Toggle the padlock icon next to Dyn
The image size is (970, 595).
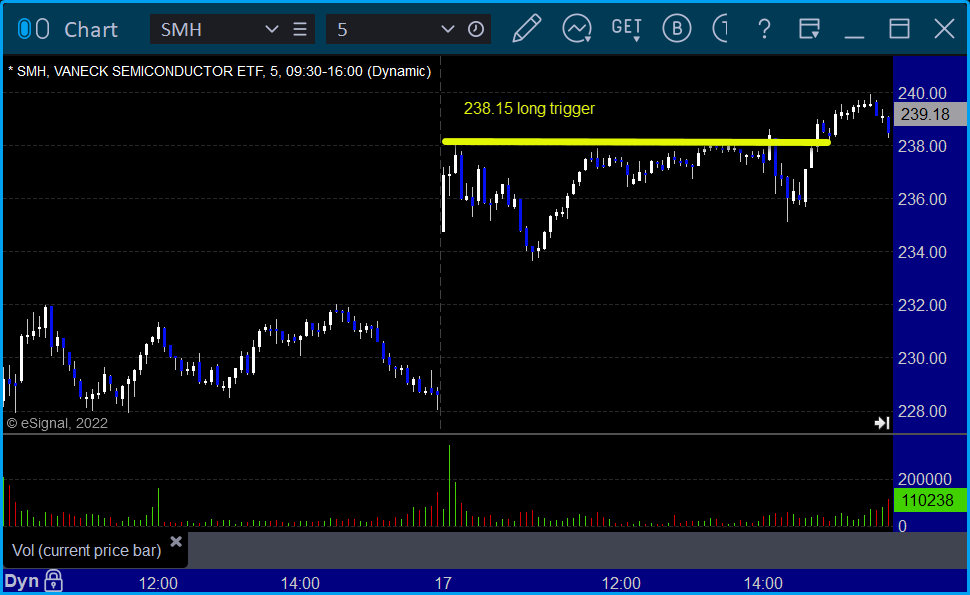click(x=54, y=581)
